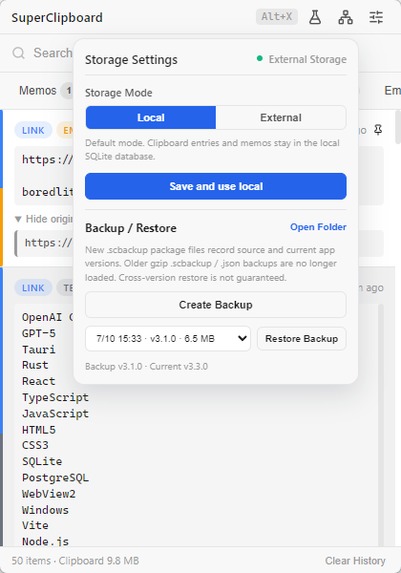Click the 'WebView2' line in entry
Viewport: 401px width, 573px height.
click(49, 494)
